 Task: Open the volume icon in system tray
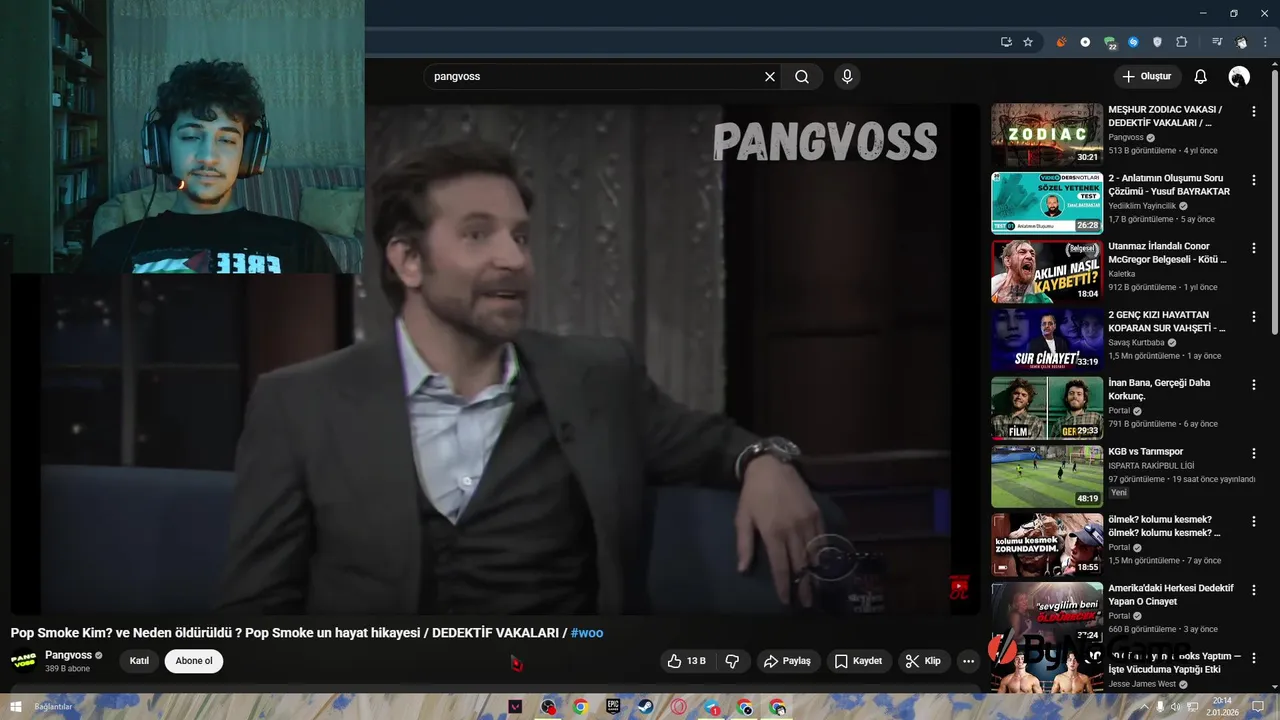point(1175,707)
